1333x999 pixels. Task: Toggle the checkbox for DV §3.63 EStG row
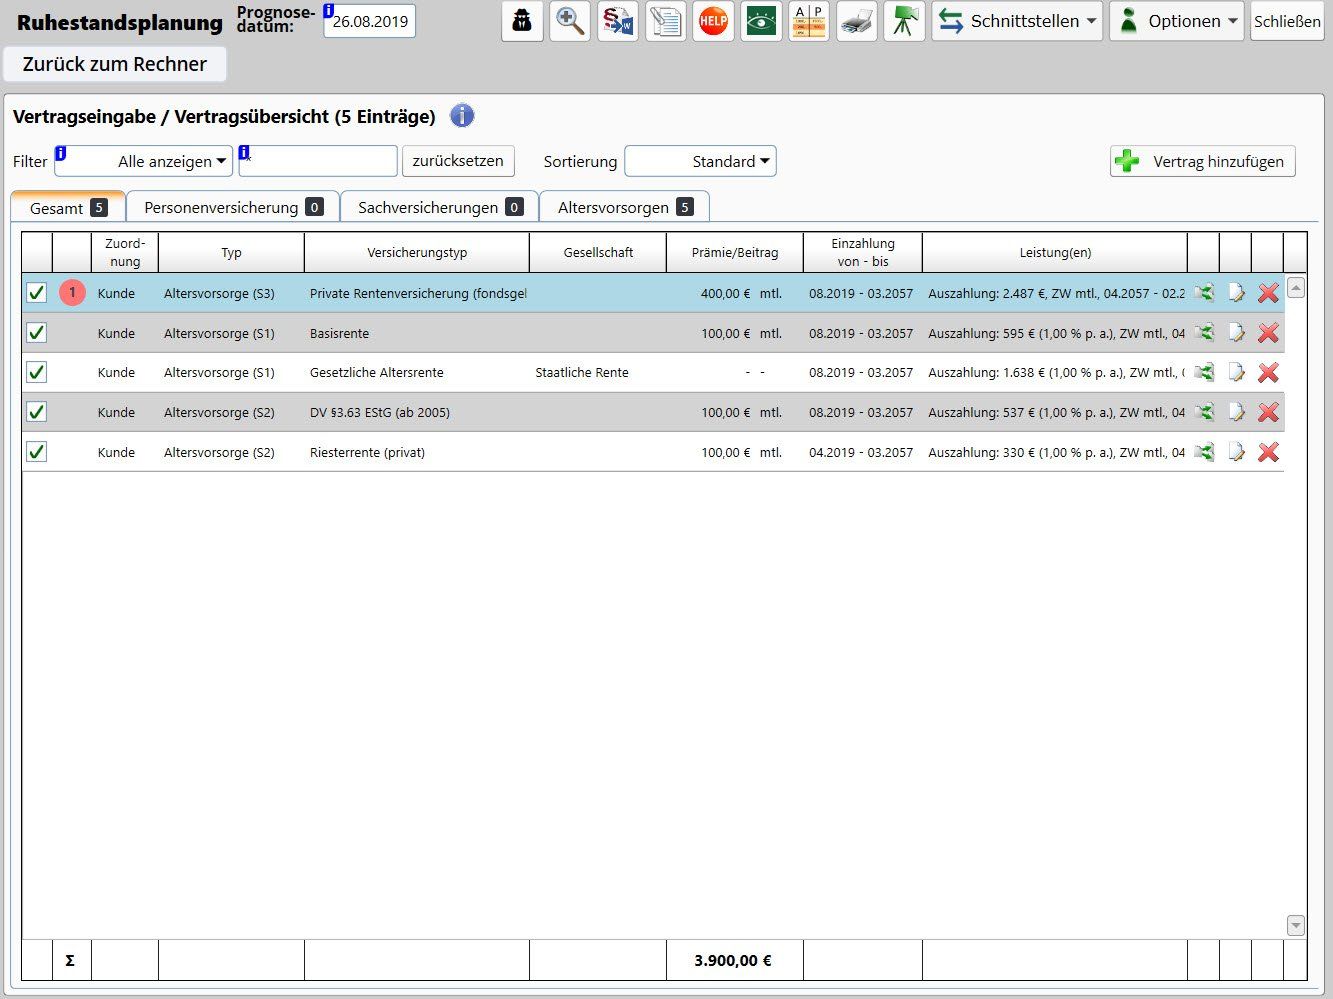[36, 412]
